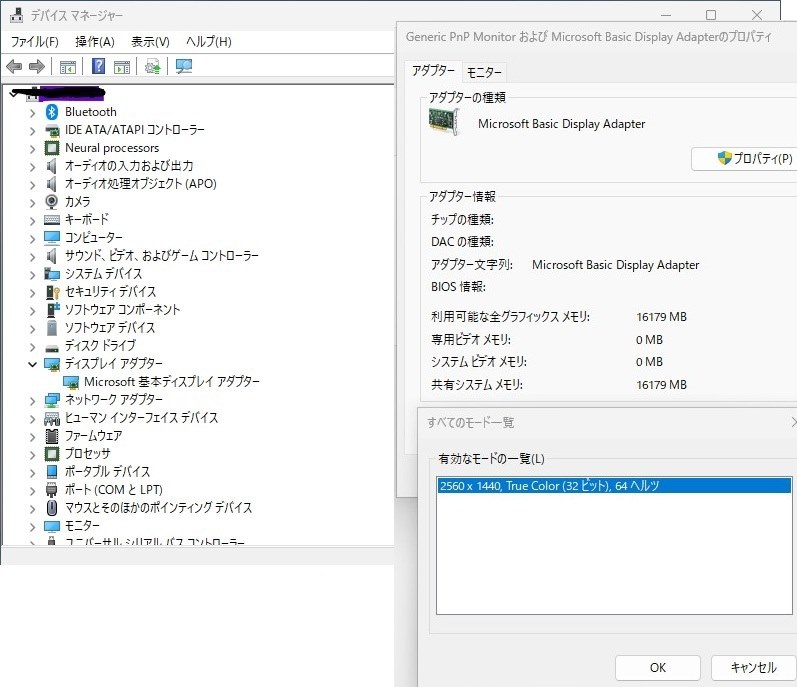Image resolution: width=797 pixels, height=687 pixels.
Task: Open the ヘルプ(H) menu
Action: pyautogui.click(x=209, y=42)
